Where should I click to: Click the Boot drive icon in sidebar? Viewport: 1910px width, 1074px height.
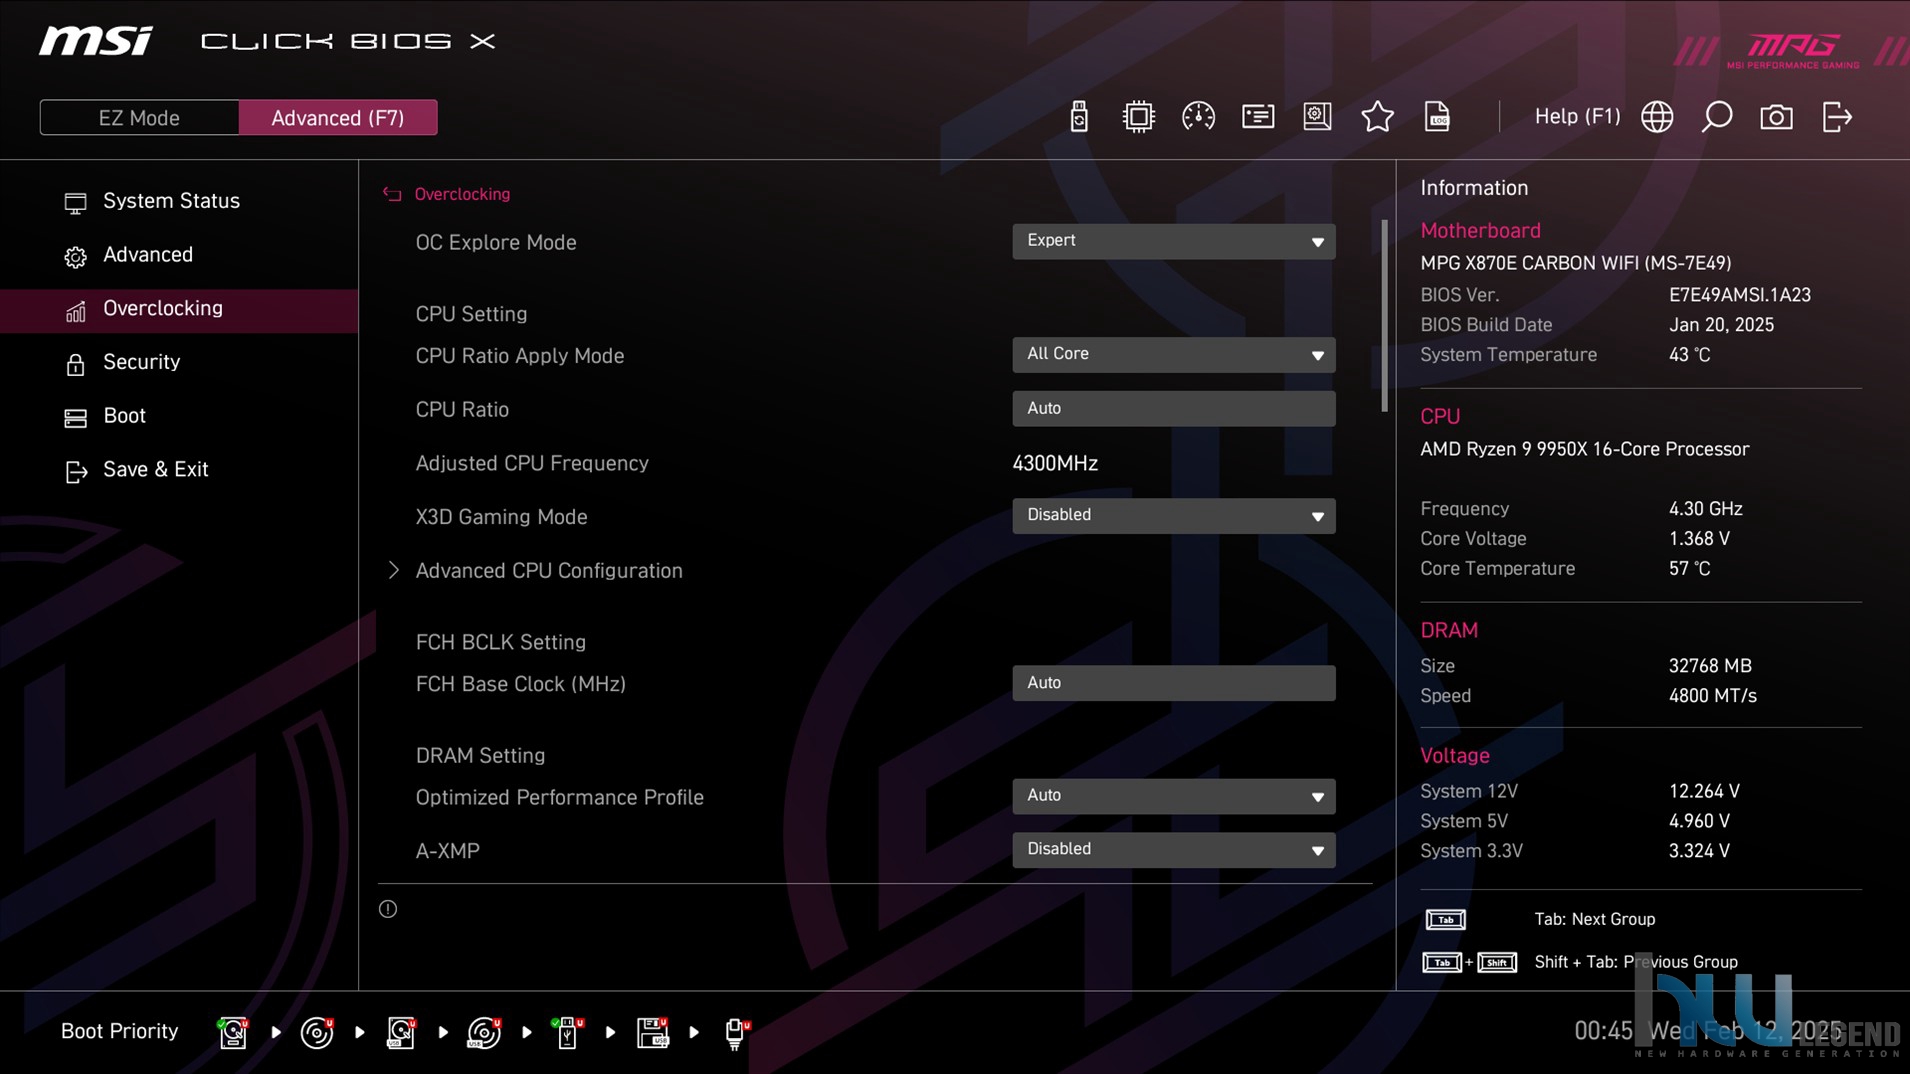pos(75,418)
